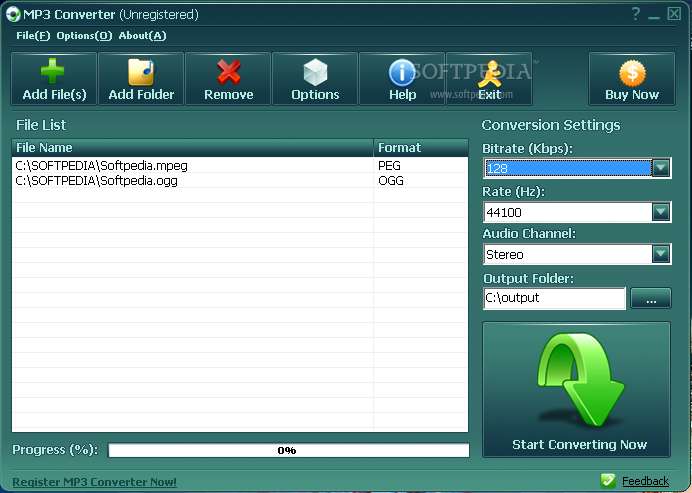Expand the Audio Channel dropdown

(x=660, y=254)
